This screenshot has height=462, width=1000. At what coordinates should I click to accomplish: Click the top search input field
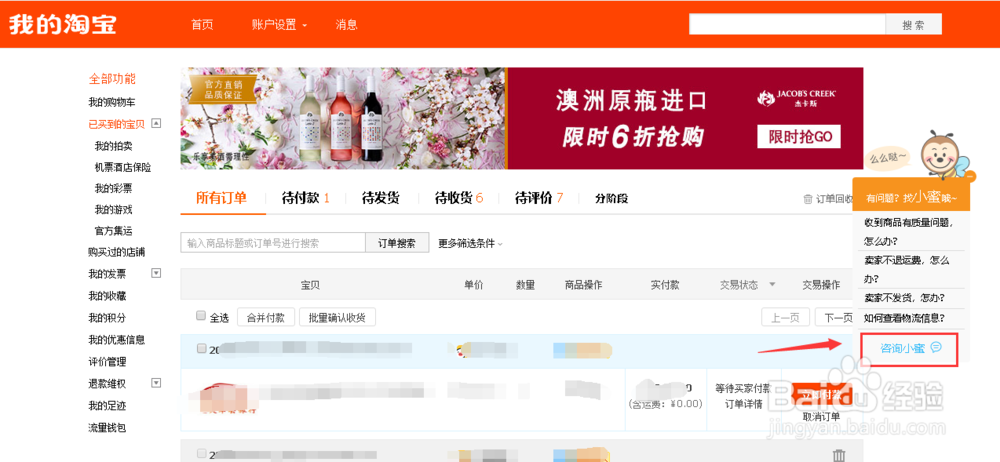coord(787,24)
